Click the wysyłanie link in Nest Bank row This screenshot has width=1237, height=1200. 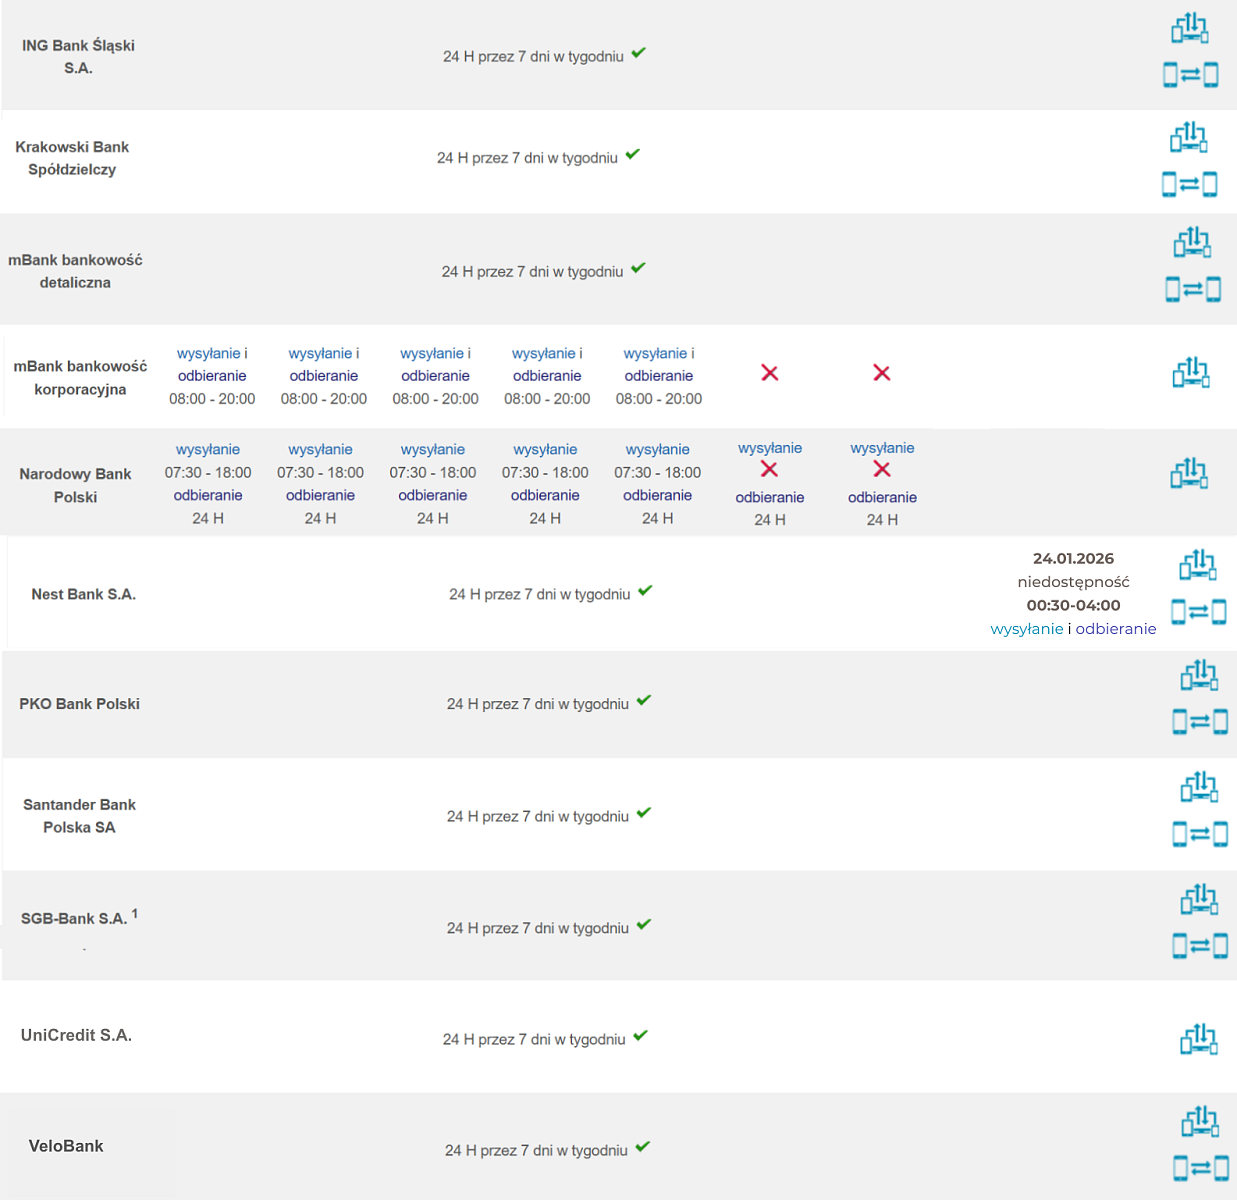click(x=1026, y=629)
